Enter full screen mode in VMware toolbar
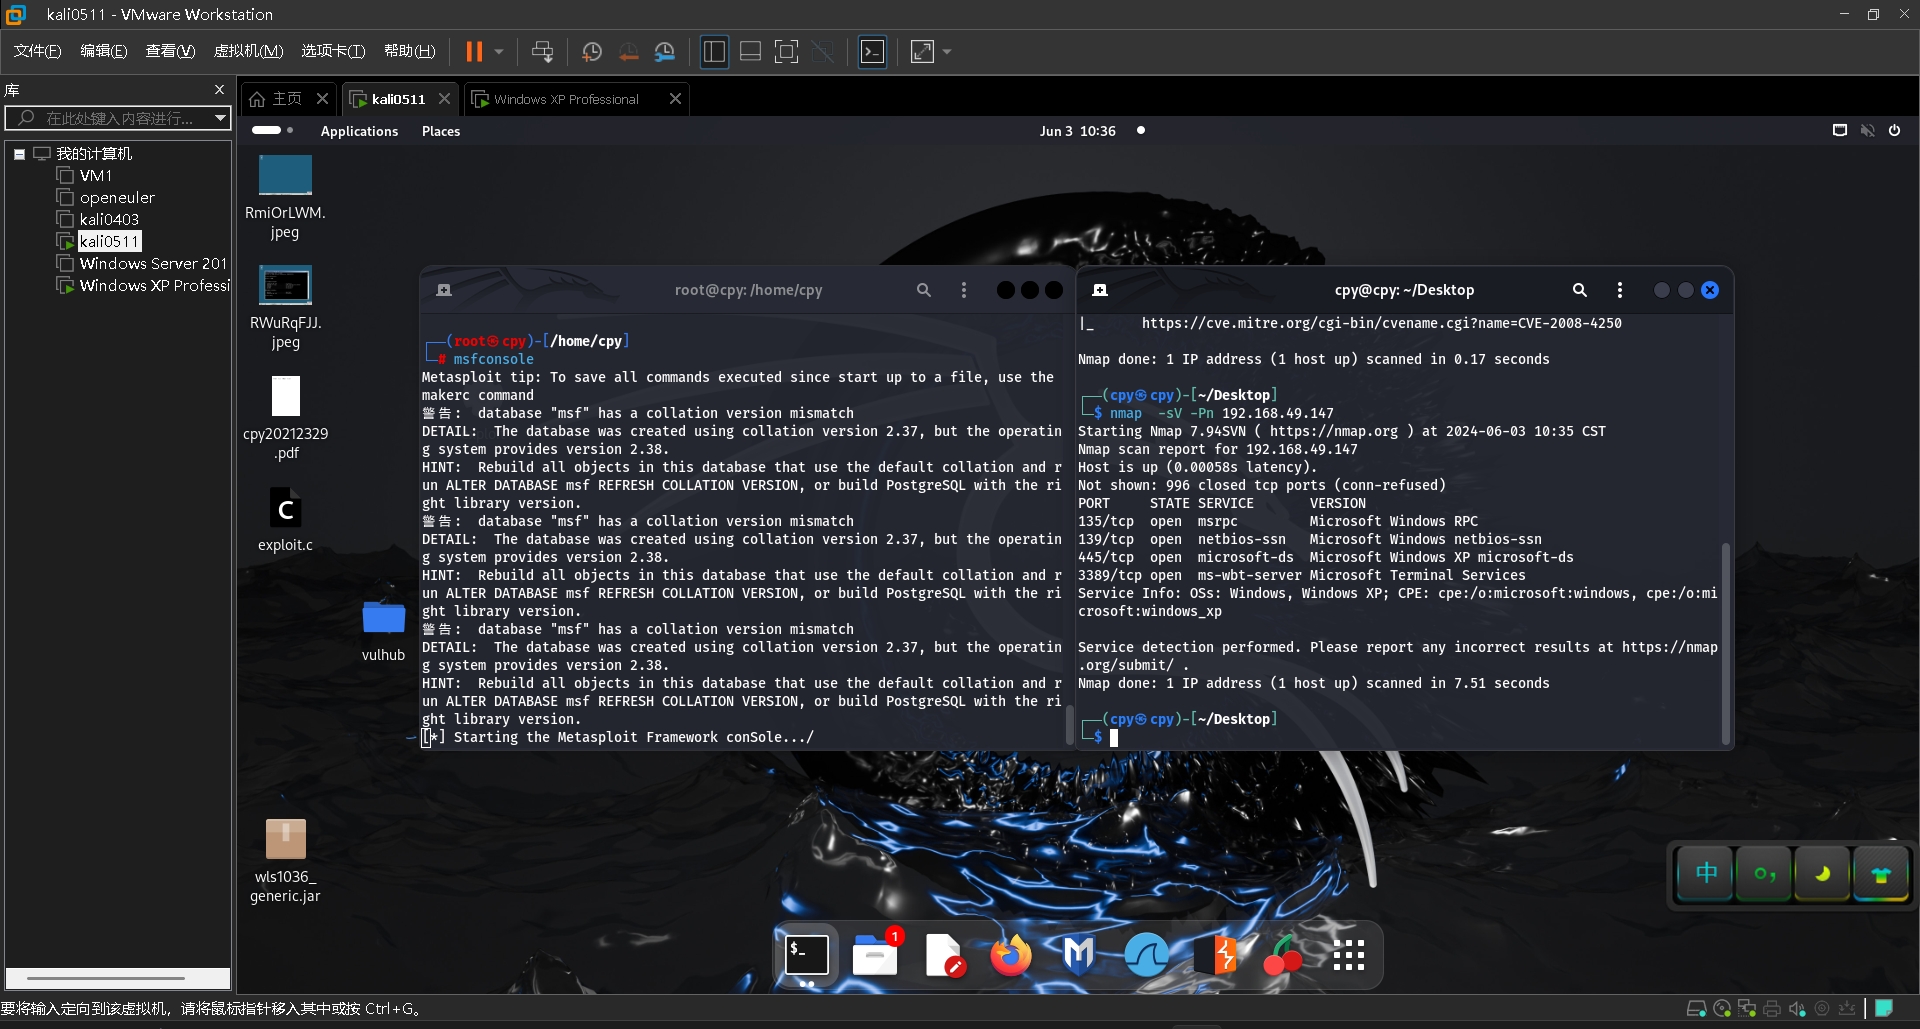This screenshot has height=1029, width=1920. coord(787,52)
